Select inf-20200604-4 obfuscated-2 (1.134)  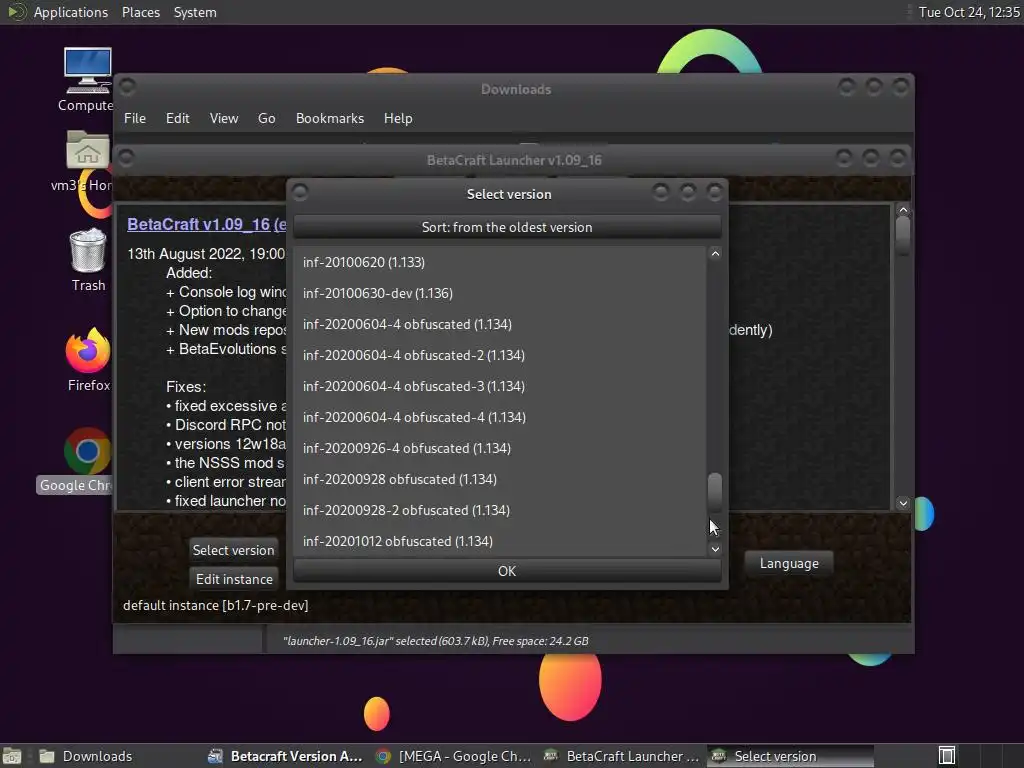500,355
